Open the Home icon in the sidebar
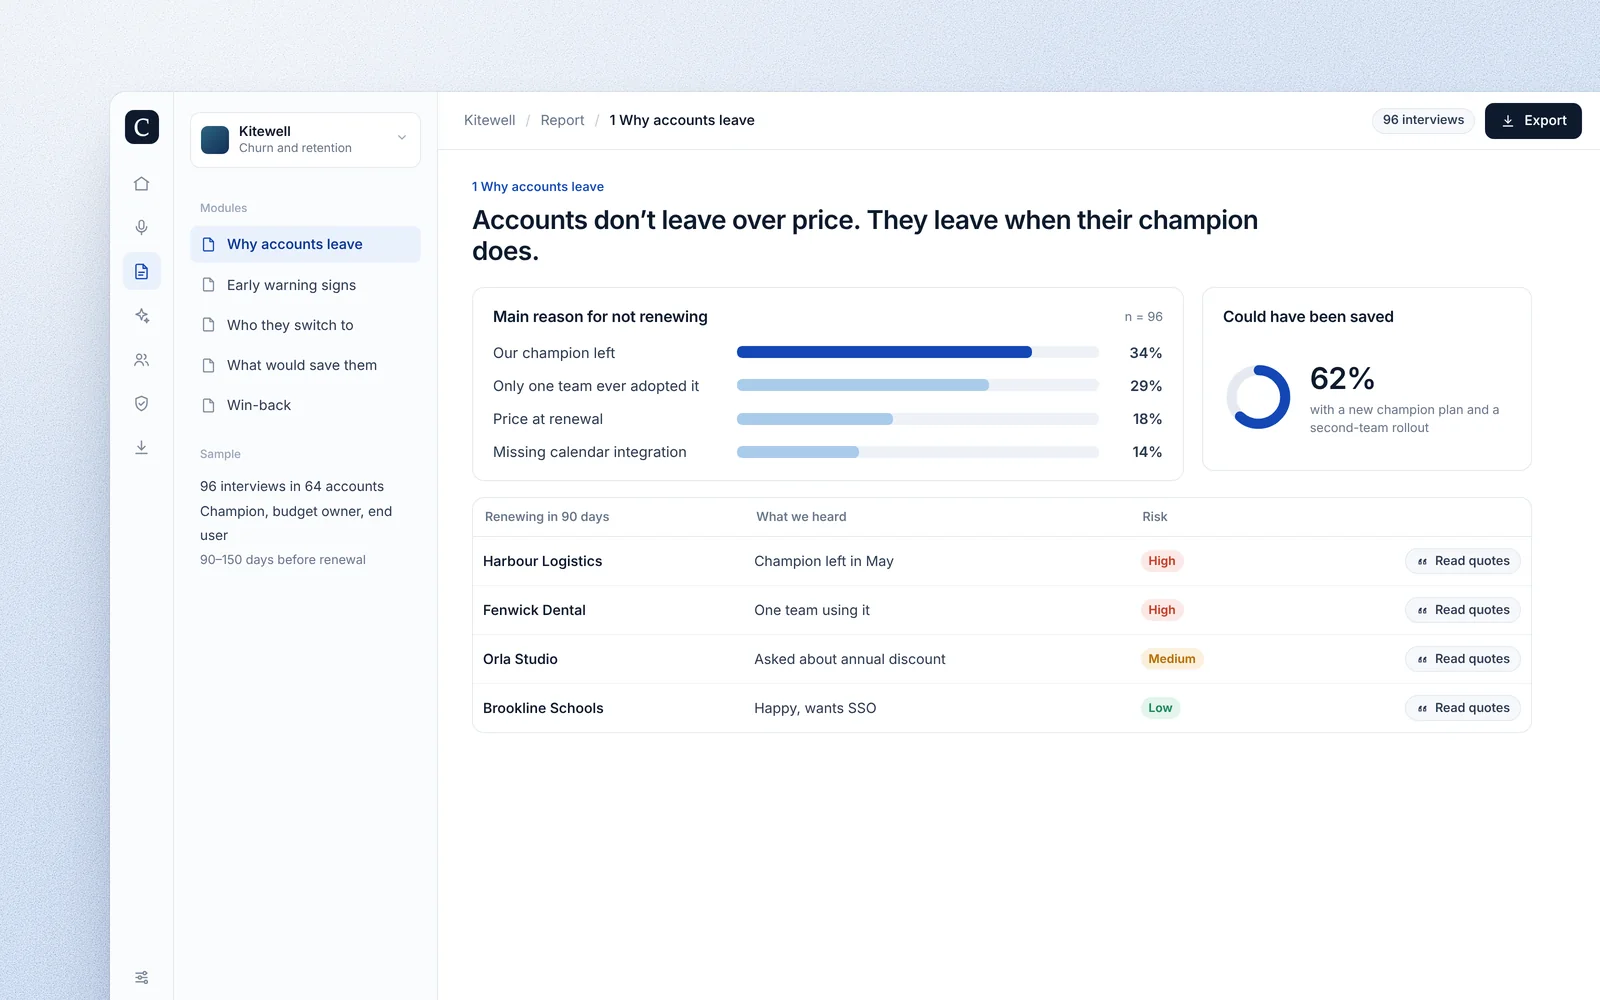The width and height of the screenshot is (1600, 1000). 142,184
